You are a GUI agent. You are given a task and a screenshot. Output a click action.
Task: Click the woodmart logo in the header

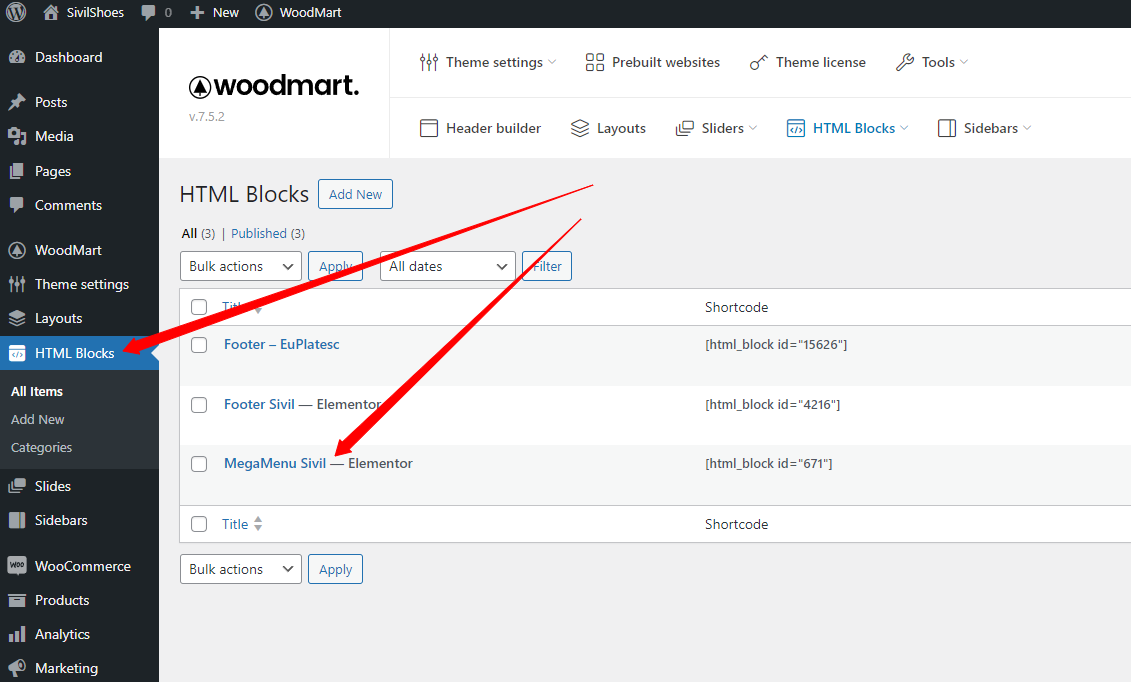pyautogui.click(x=274, y=86)
